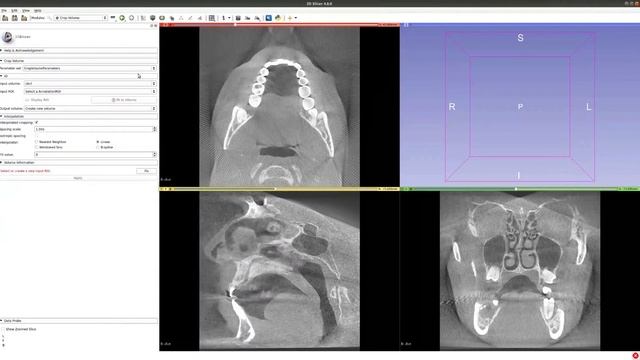Screen dimensions: 640x360
Task: Click the Save Data toolbar icon
Action: (24, 18)
